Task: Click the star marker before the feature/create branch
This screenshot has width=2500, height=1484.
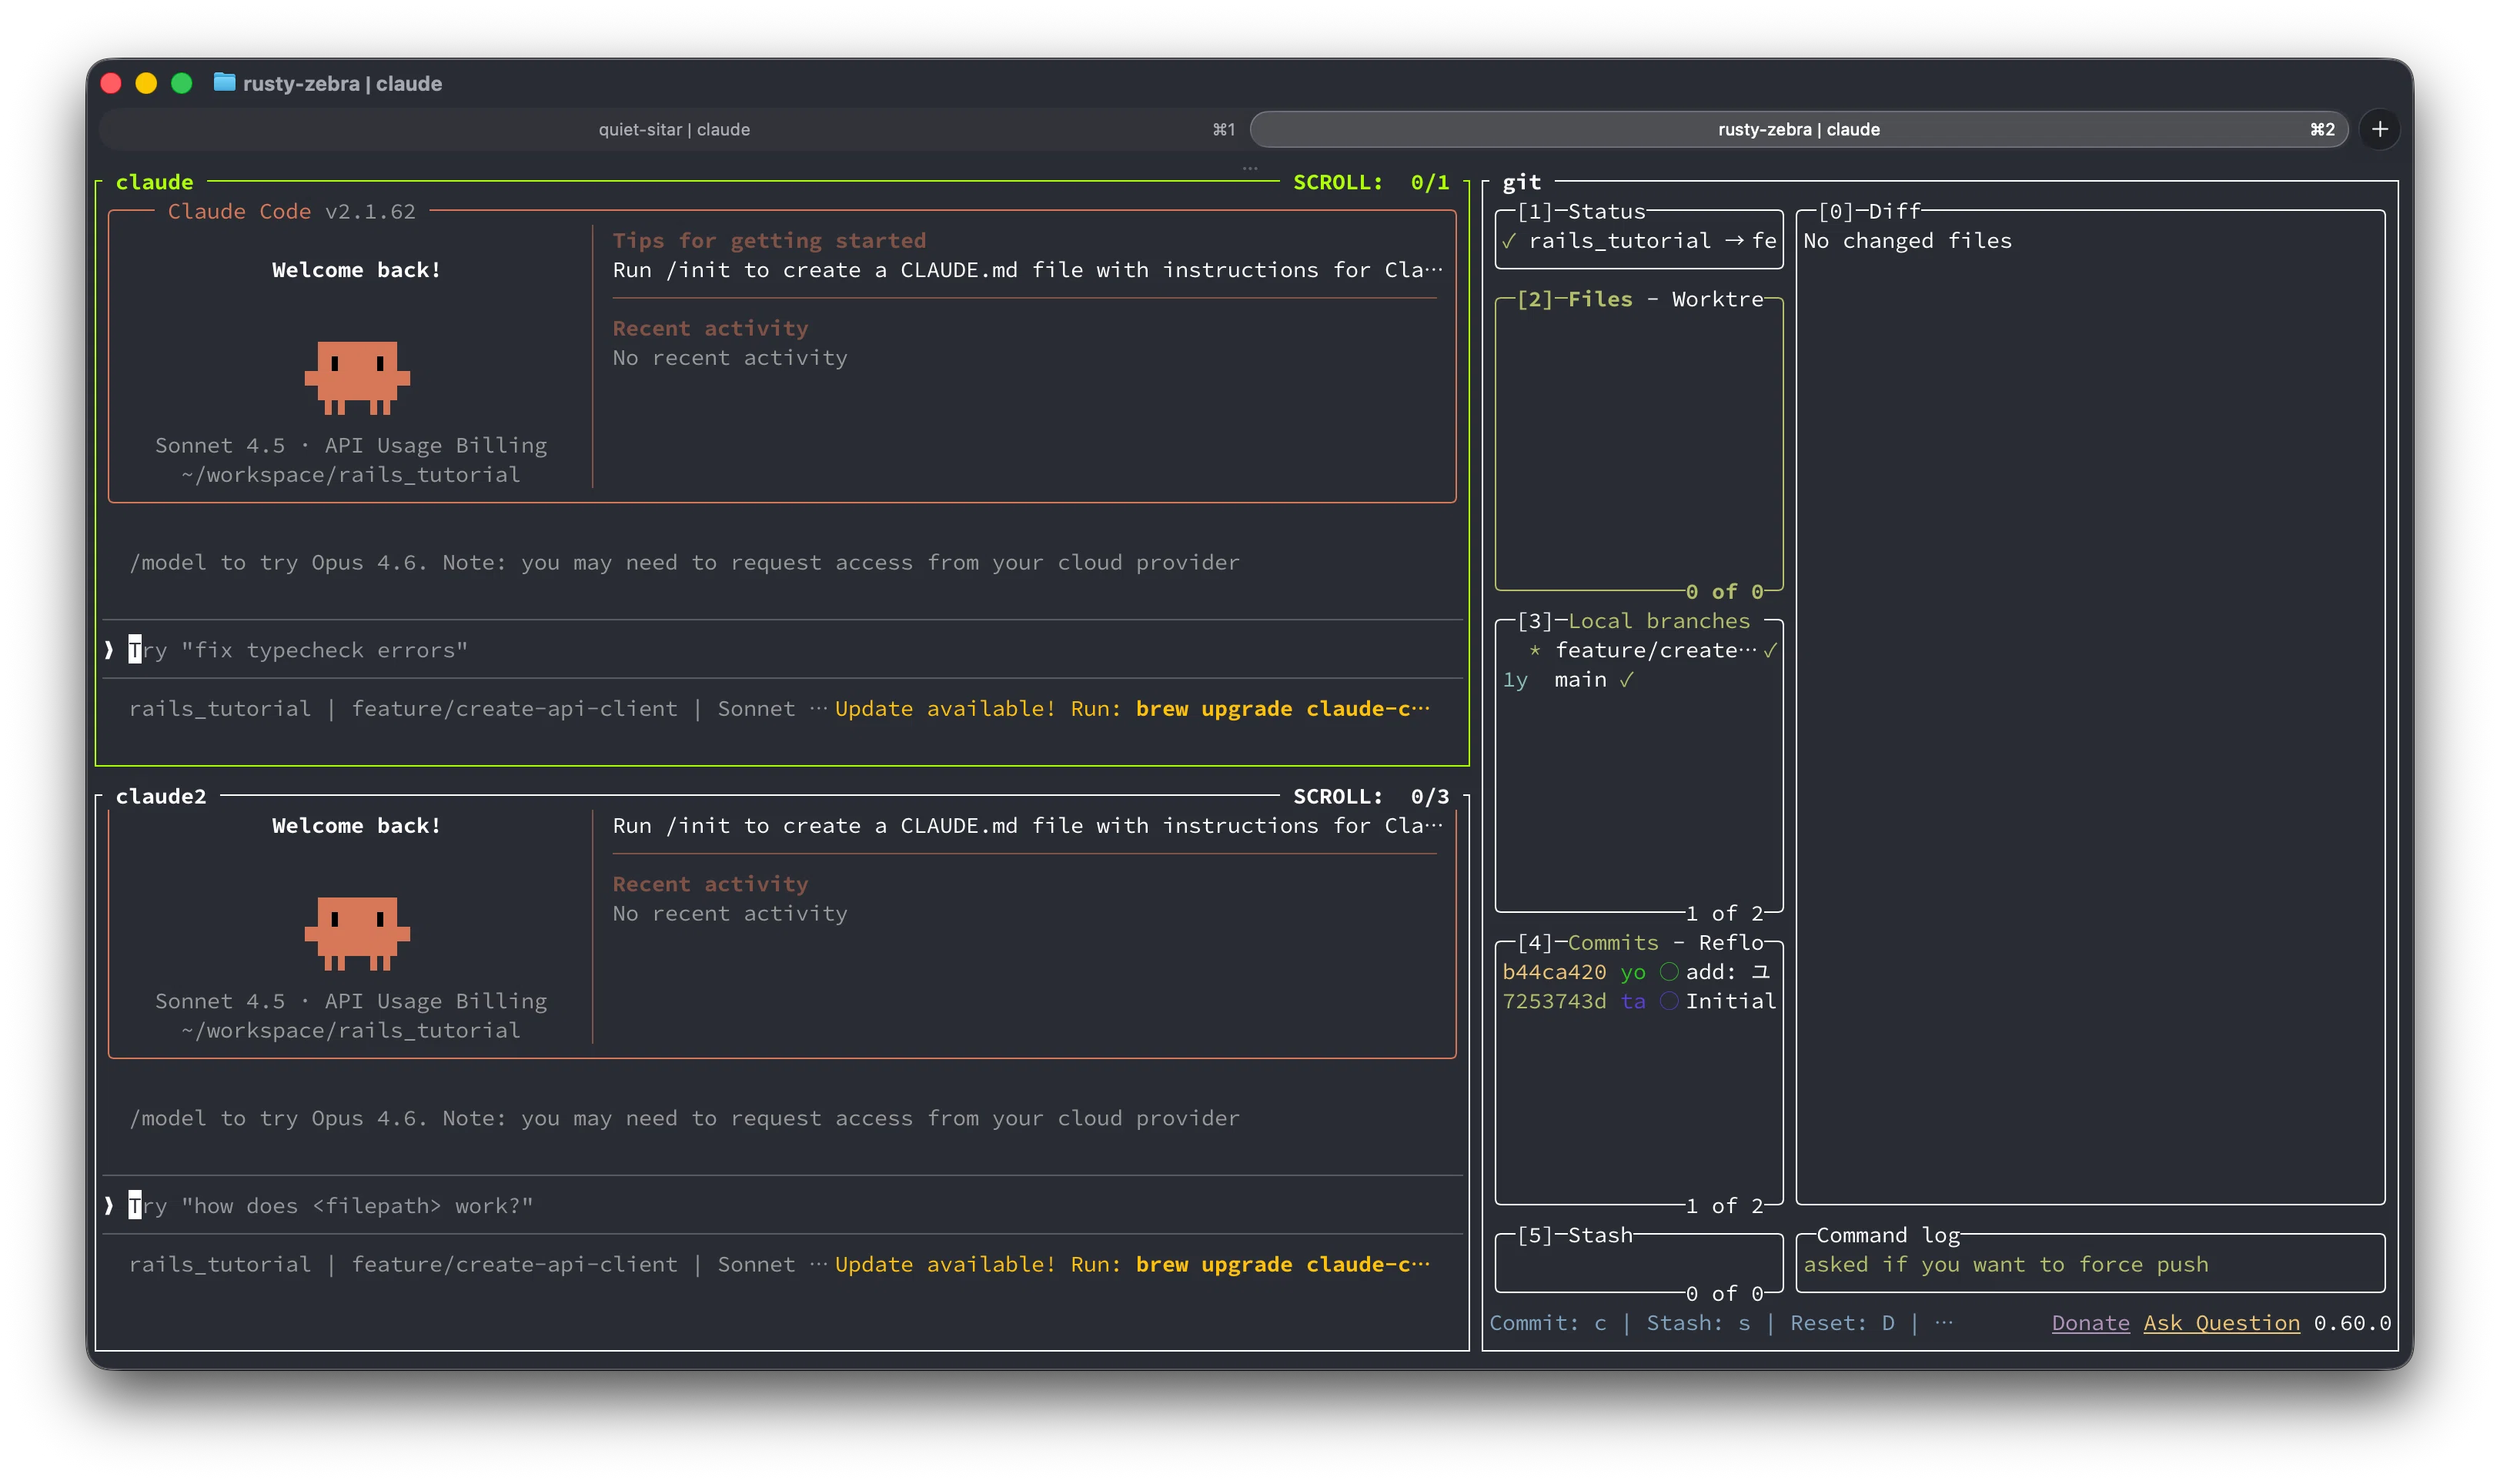Action: click(1535, 650)
